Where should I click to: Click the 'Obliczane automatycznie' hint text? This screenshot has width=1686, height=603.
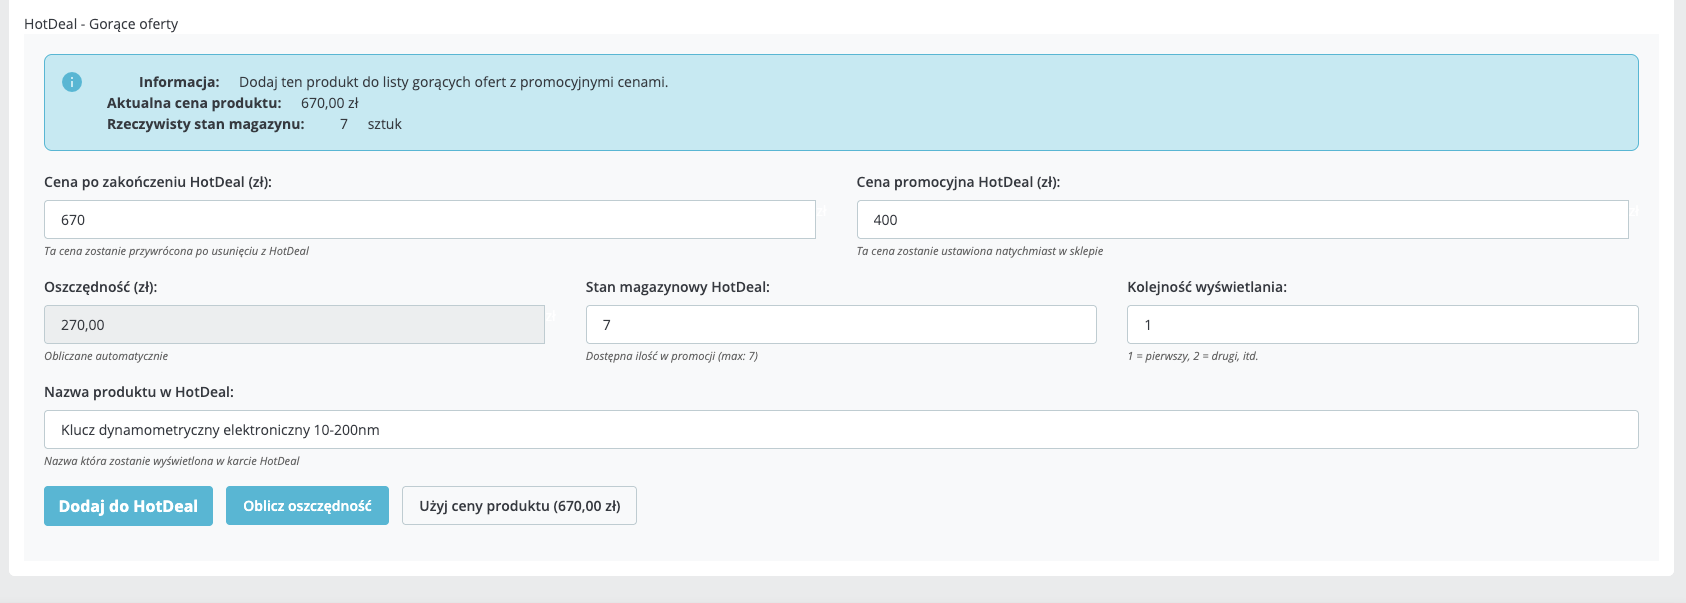(106, 356)
